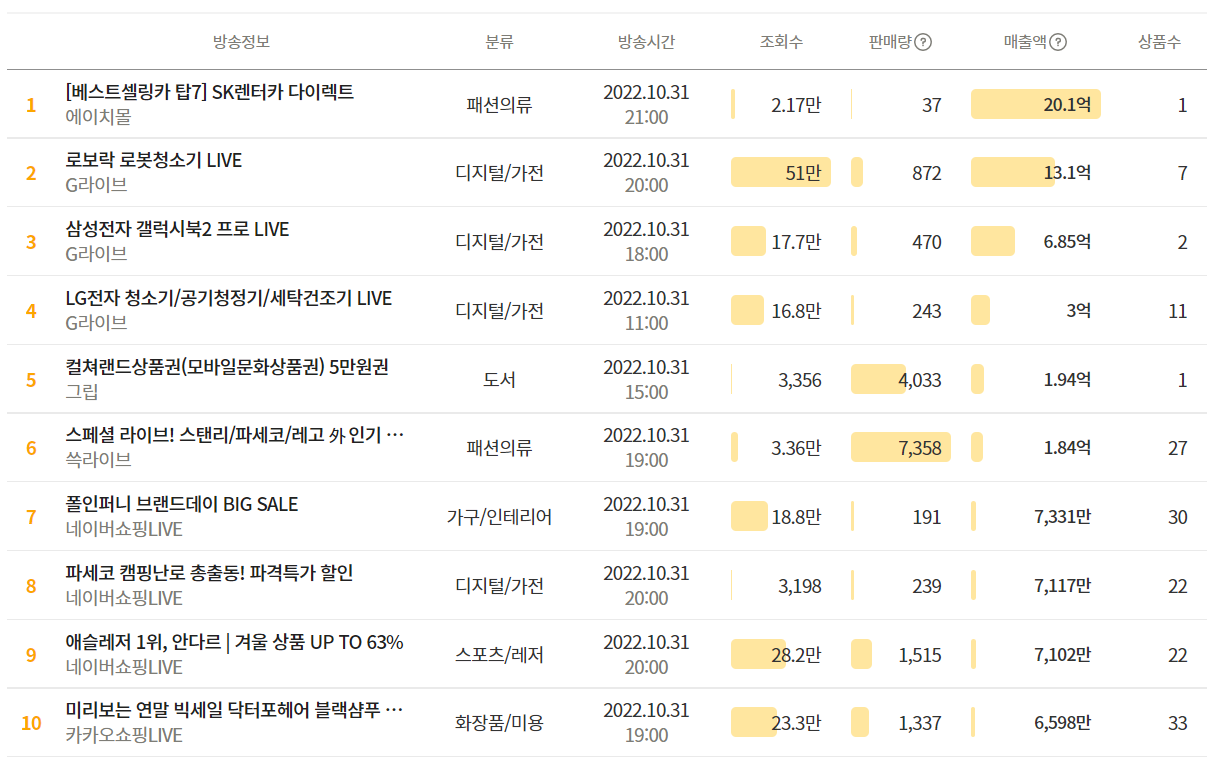The height and width of the screenshot is (770, 1216).
Task: Click the product count 33
Action: (1178, 723)
